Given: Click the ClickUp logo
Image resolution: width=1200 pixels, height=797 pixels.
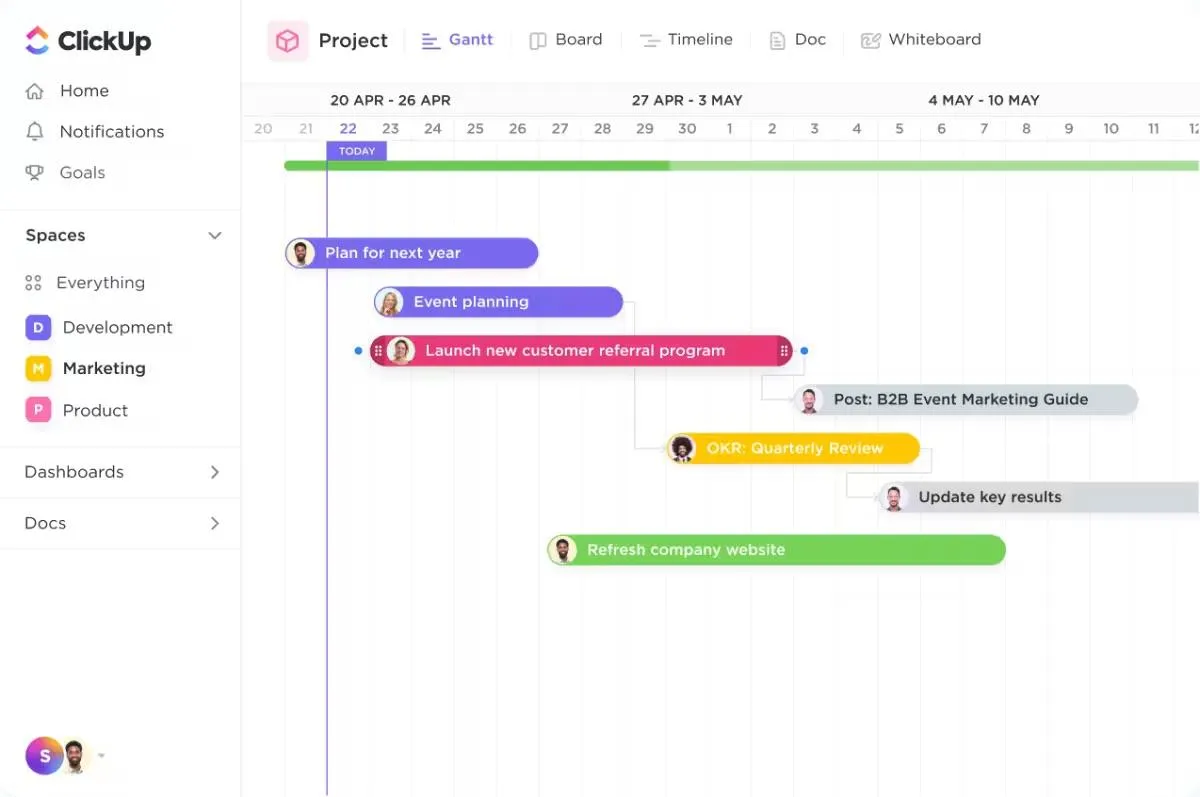Looking at the screenshot, I should click(88, 41).
